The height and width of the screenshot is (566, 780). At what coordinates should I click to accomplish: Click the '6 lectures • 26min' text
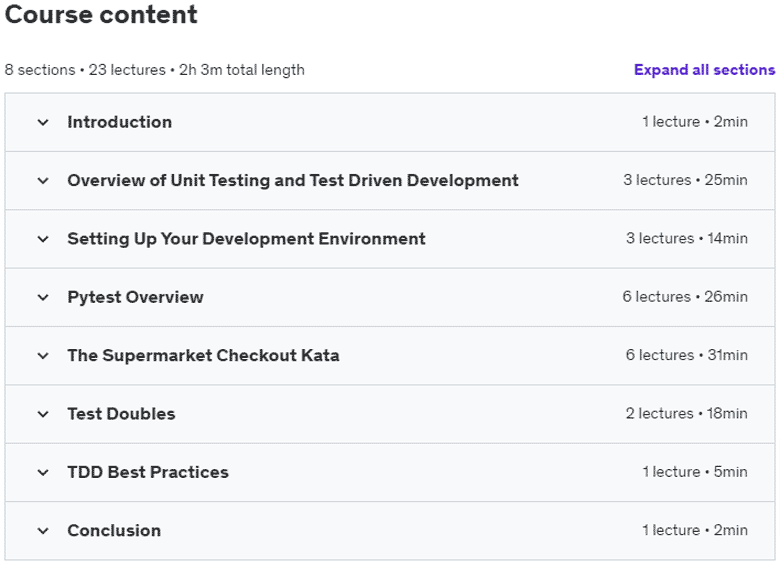(685, 296)
